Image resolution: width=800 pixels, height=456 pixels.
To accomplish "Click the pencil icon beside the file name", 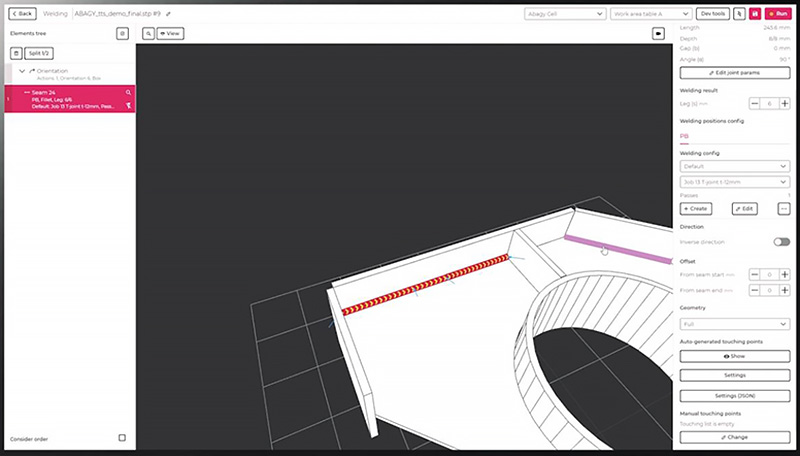I will pos(168,14).
